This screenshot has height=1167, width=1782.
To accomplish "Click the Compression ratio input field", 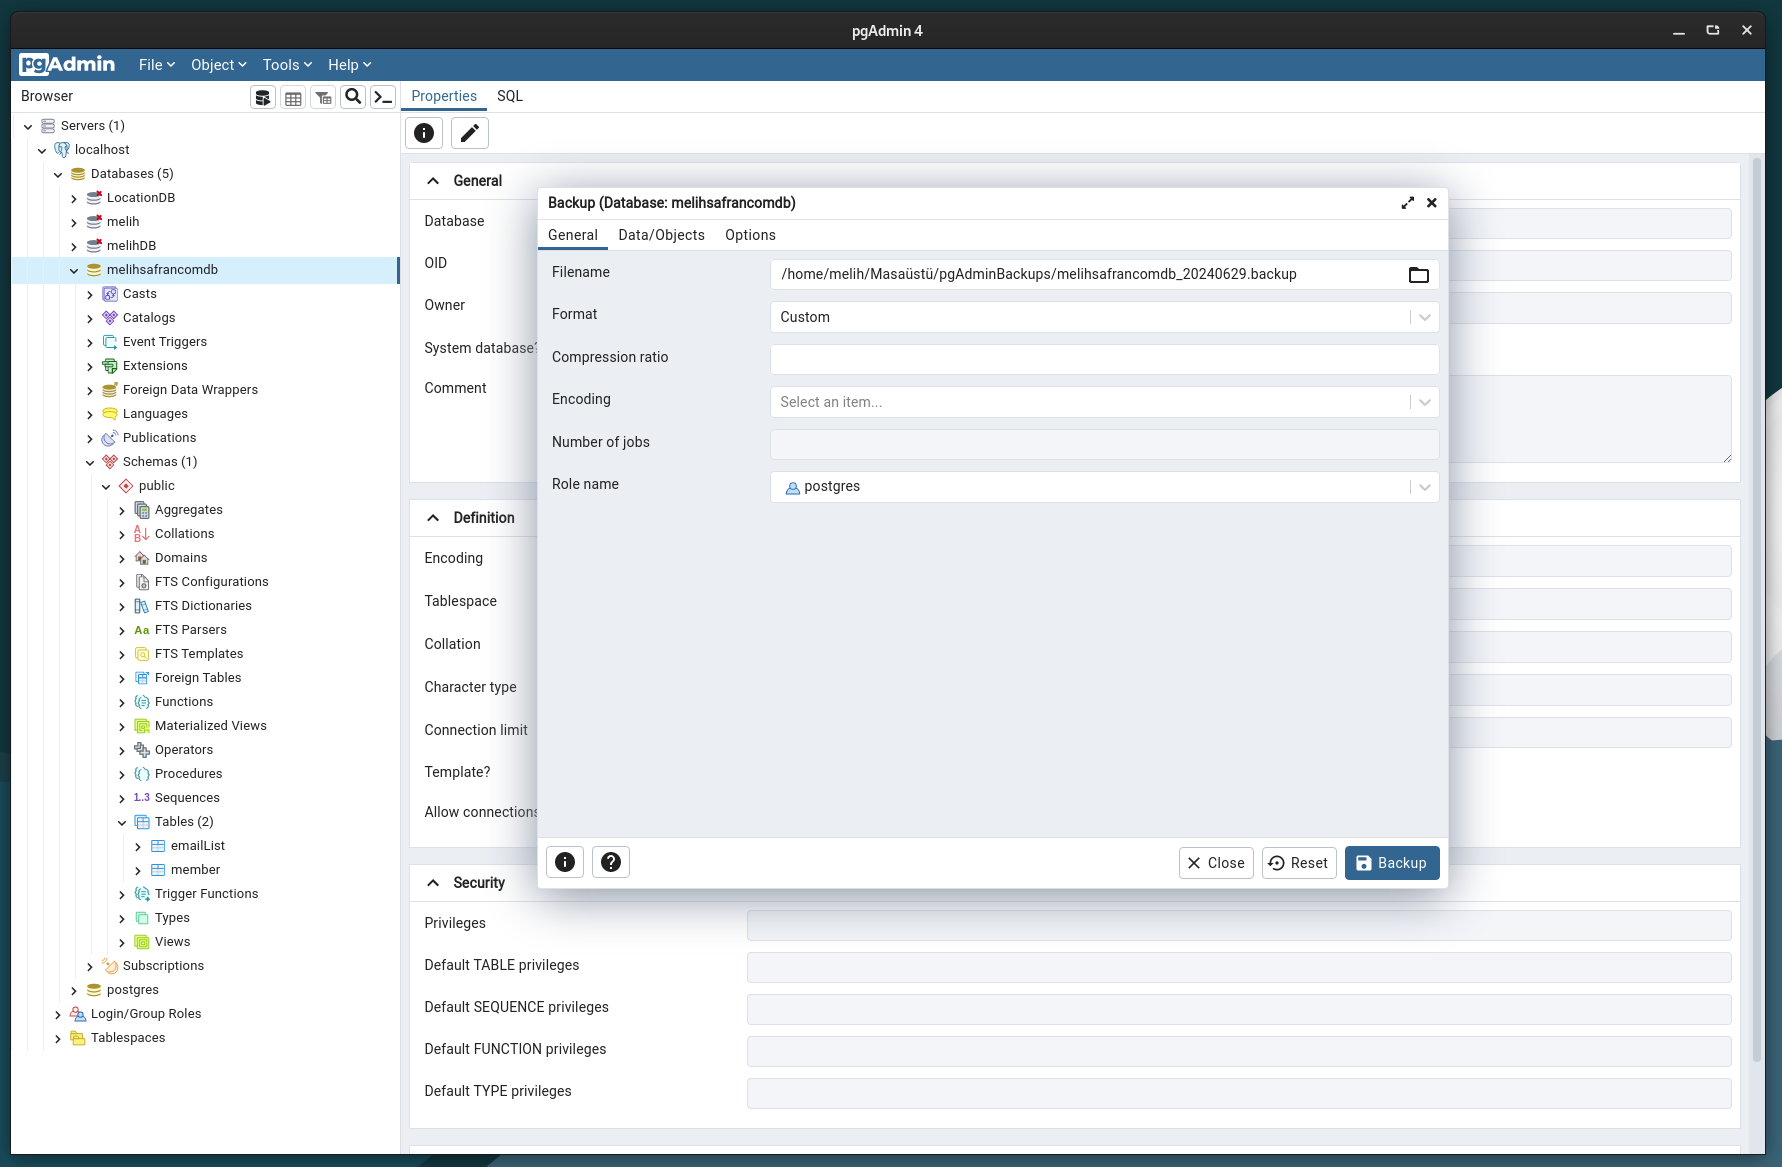I will (x=1104, y=359).
